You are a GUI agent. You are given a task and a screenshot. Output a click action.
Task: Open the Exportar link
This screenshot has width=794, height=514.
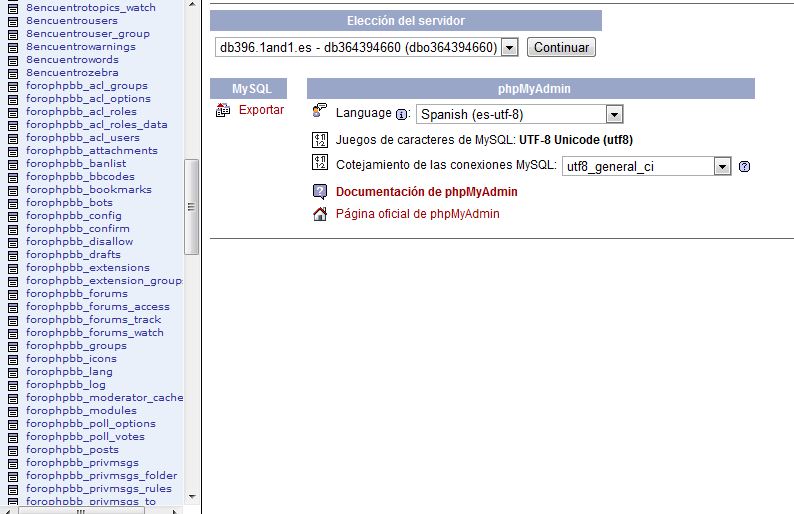(261, 110)
